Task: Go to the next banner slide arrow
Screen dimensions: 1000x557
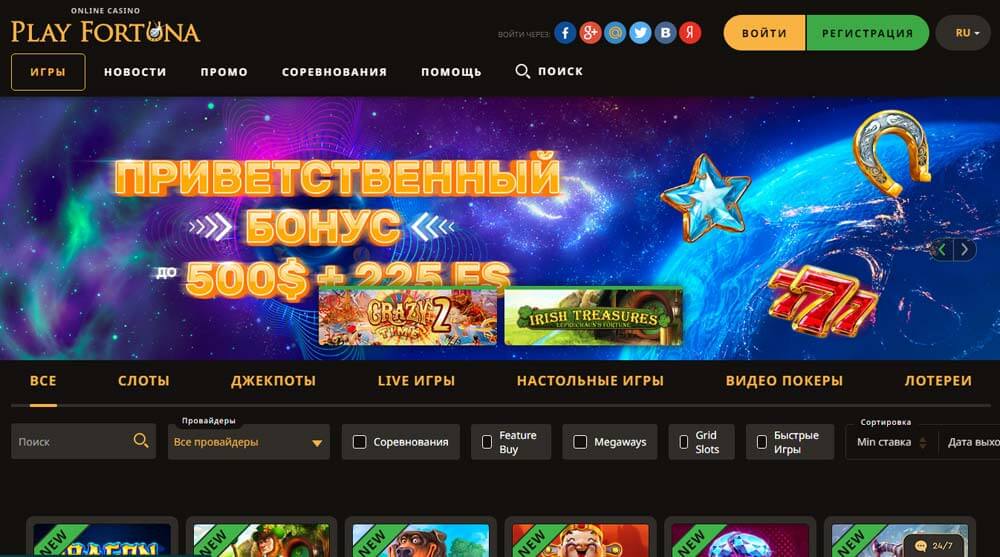Action: pos(964,250)
